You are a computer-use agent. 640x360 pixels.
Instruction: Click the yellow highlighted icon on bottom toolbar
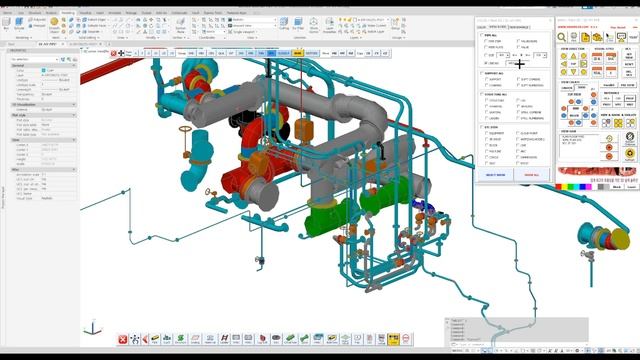393,339
